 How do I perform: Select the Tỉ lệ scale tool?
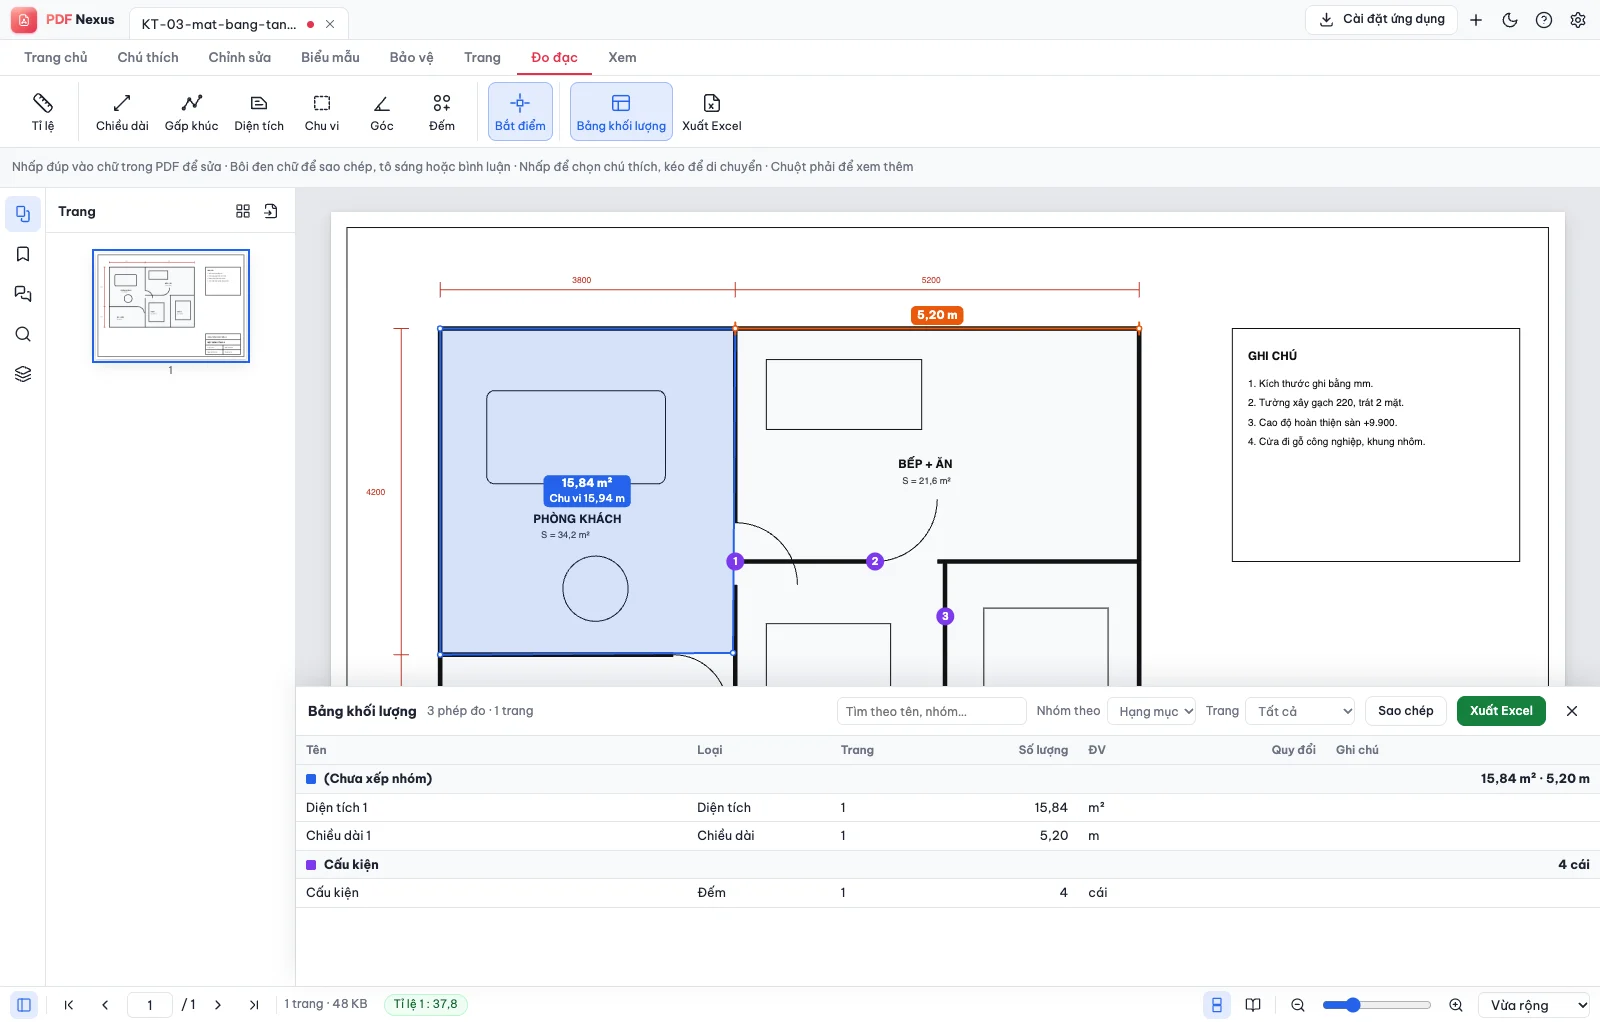point(43,112)
